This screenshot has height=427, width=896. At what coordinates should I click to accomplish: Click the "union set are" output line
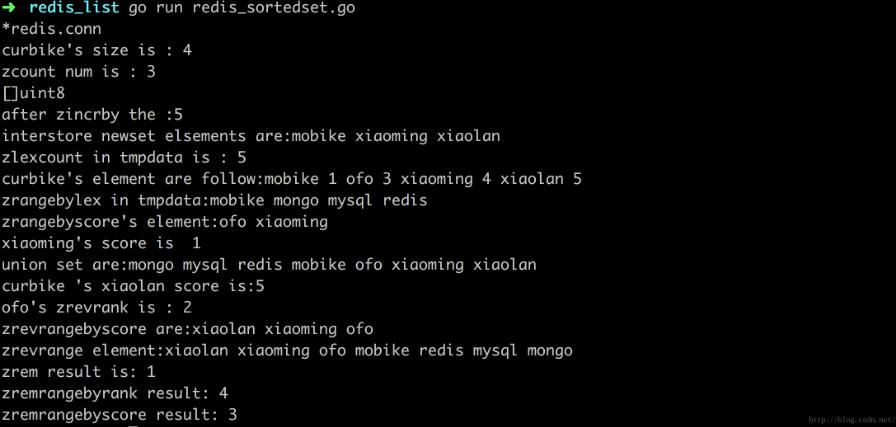coord(269,265)
